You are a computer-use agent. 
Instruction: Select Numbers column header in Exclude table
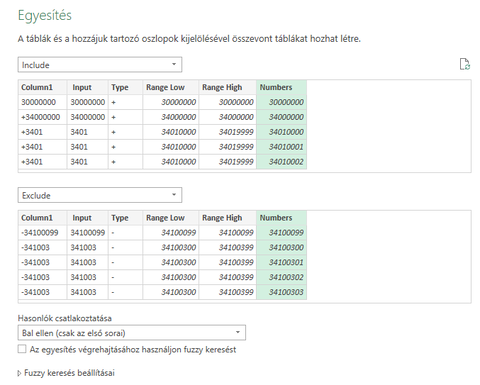[x=282, y=218]
